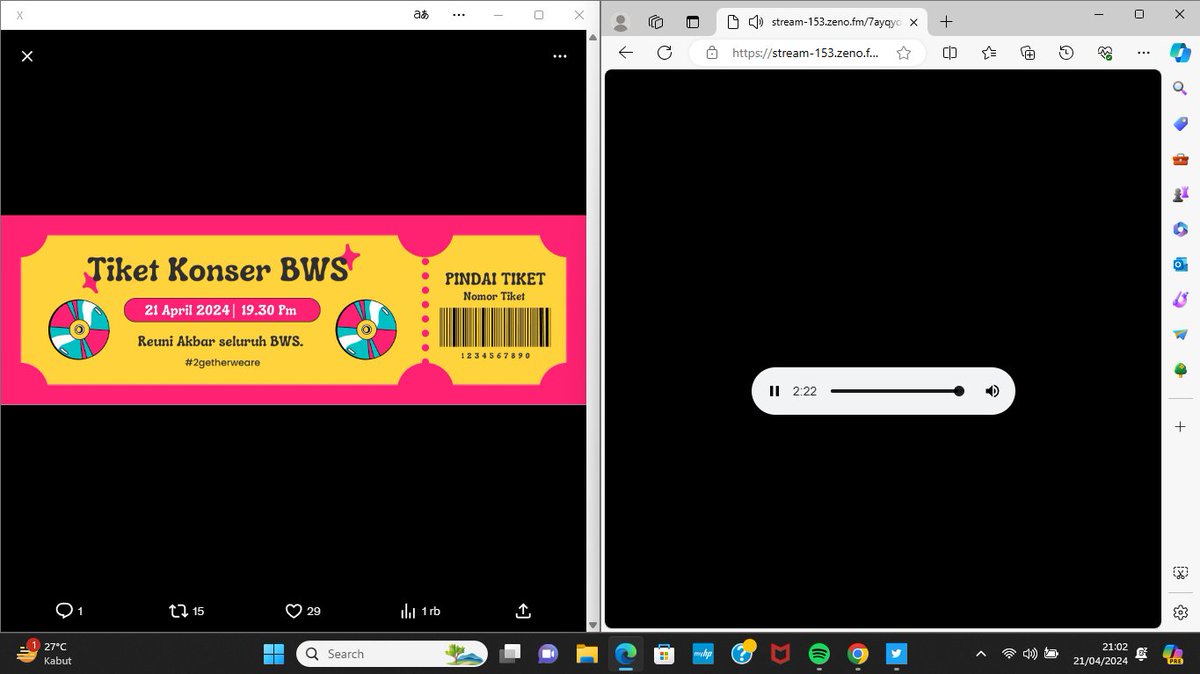Open the weather widget showing 27°C Kabut
This screenshot has height=674, width=1200.
44,654
